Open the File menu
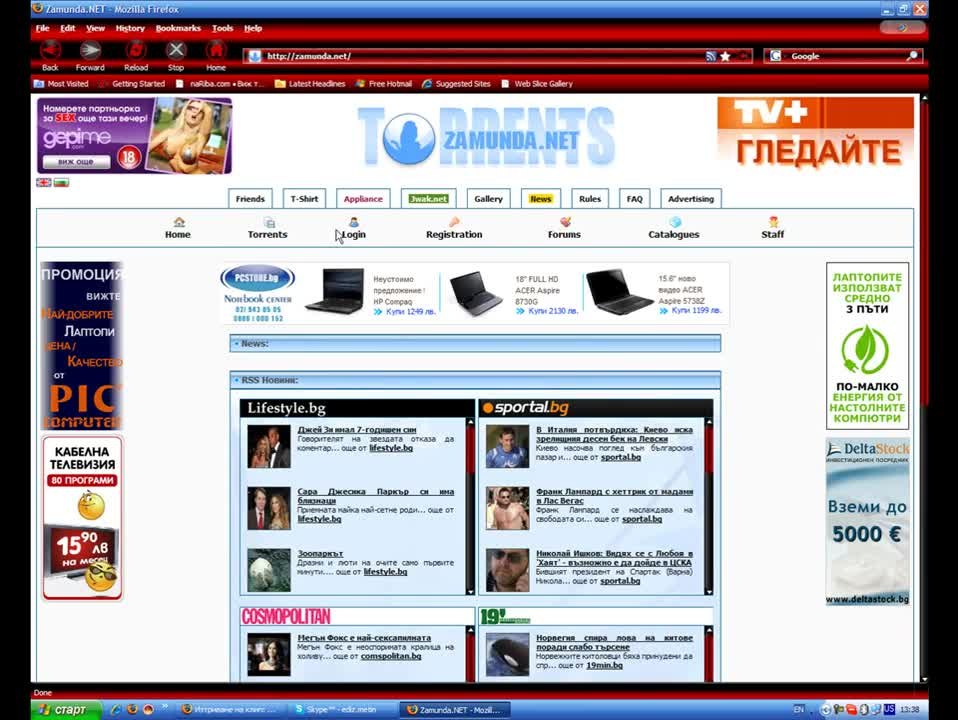This screenshot has width=958, height=720. (x=42, y=28)
